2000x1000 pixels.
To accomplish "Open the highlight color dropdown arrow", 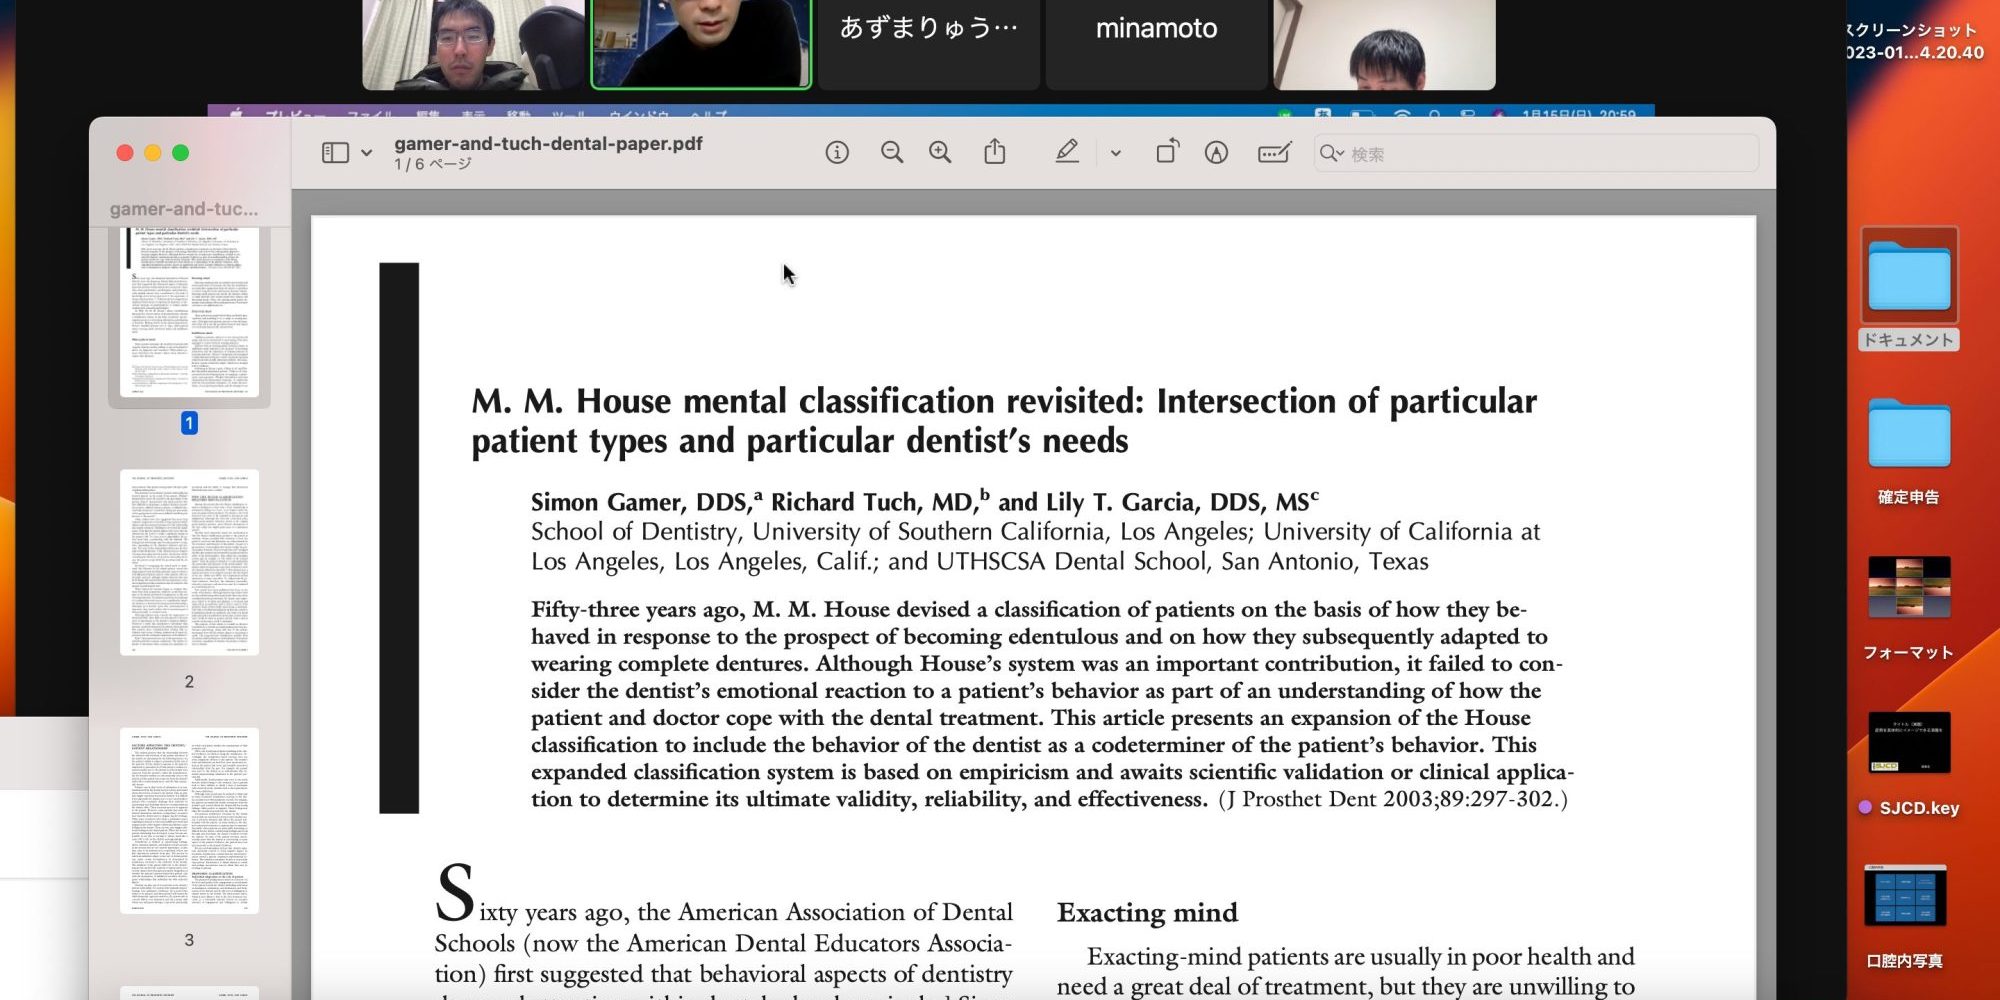I will tap(1116, 154).
